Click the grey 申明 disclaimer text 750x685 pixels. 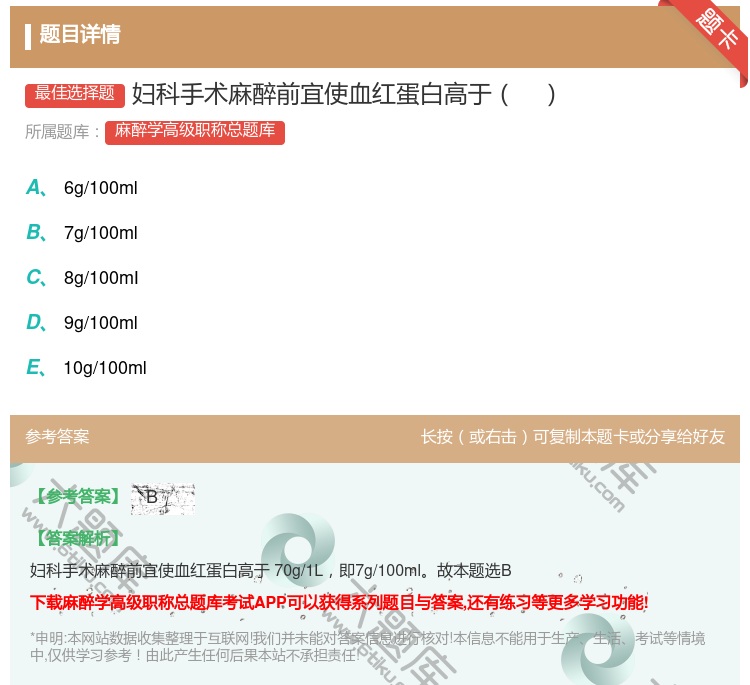[367, 646]
